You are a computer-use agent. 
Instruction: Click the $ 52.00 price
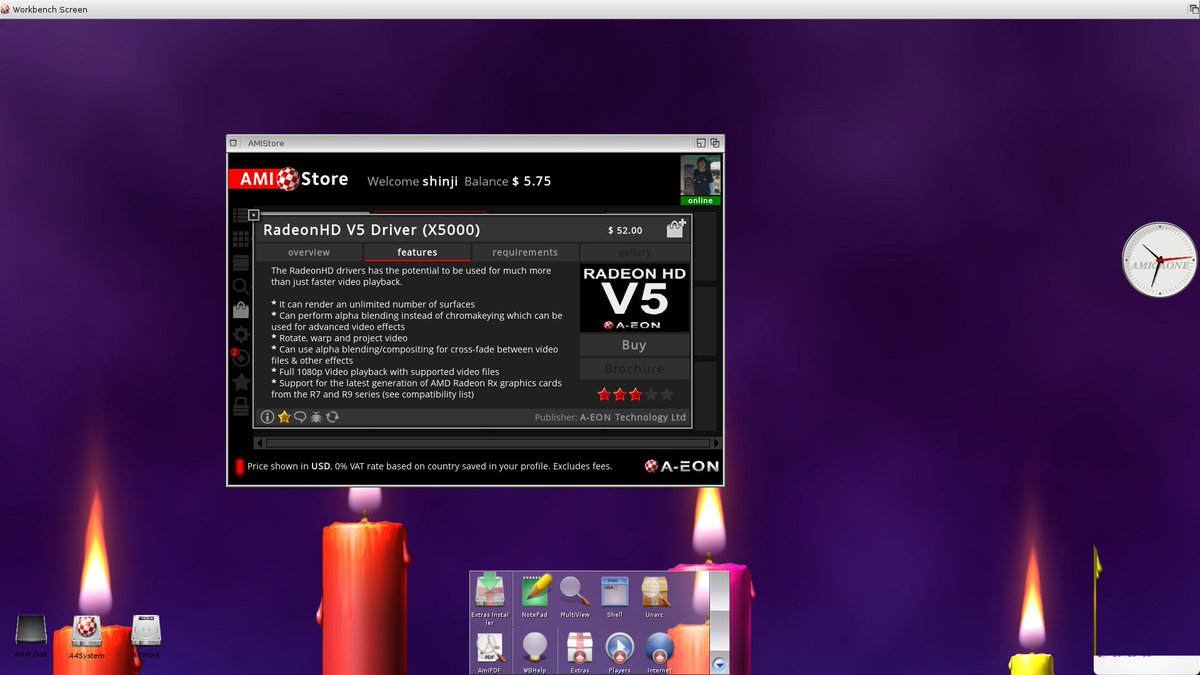click(625, 230)
